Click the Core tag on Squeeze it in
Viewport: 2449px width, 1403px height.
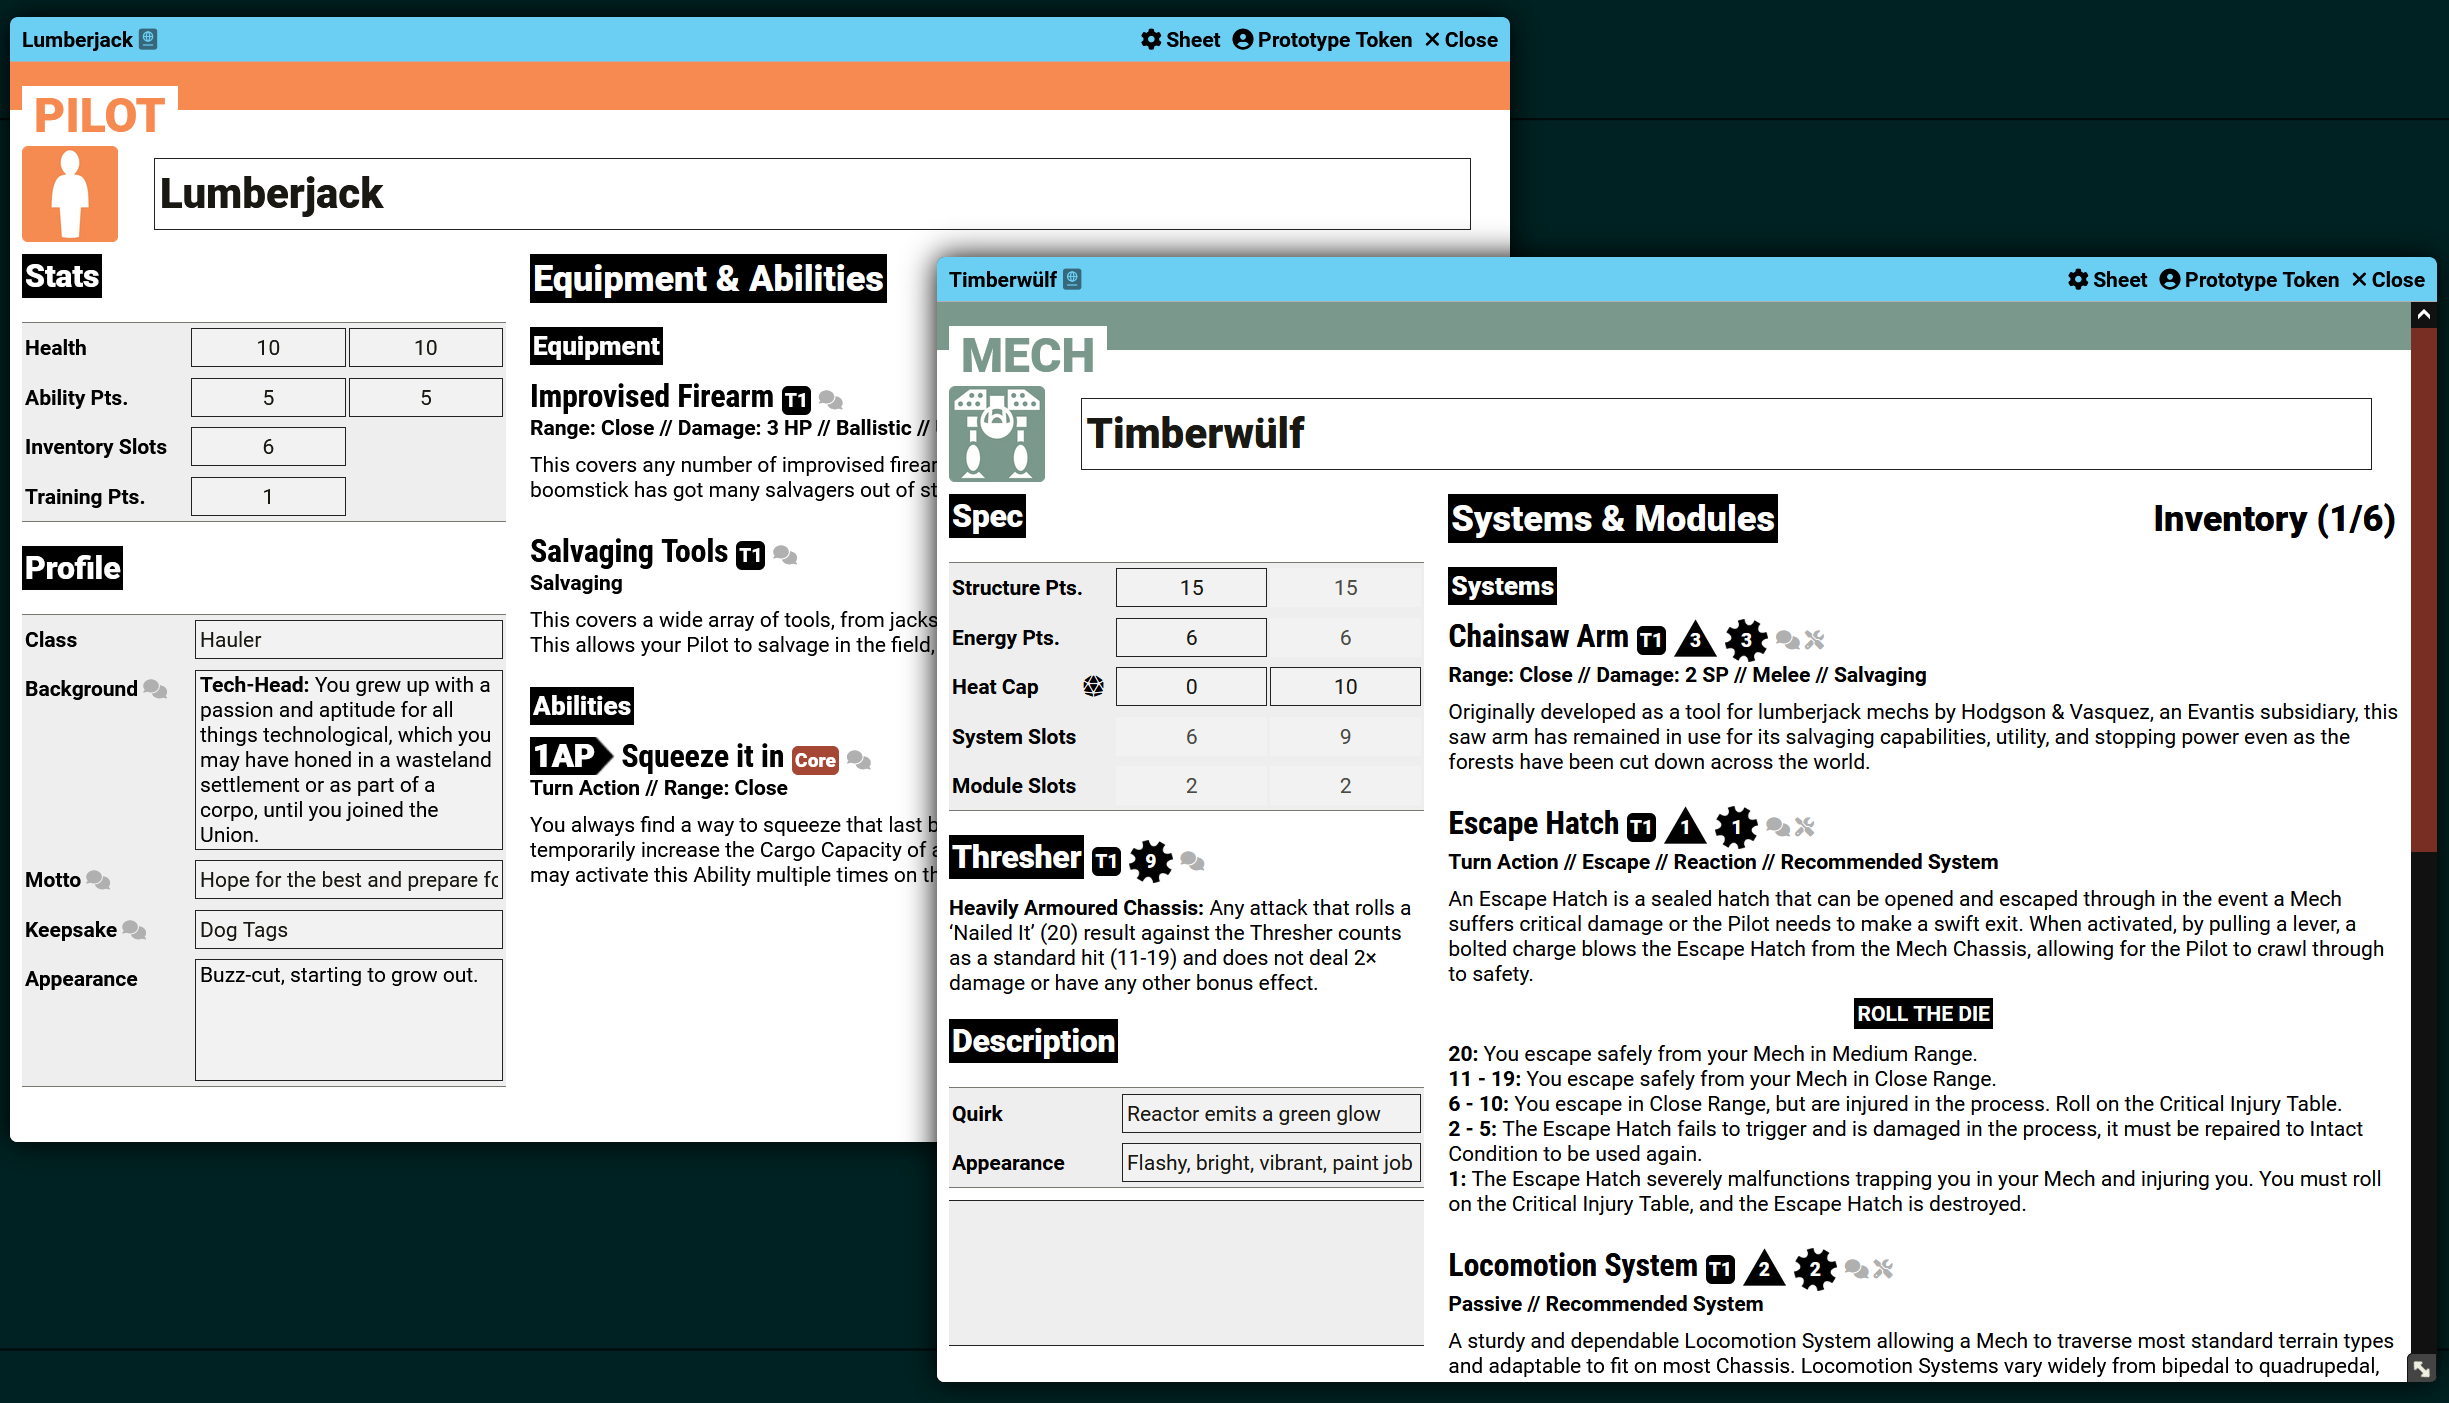click(x=815, y=761)
